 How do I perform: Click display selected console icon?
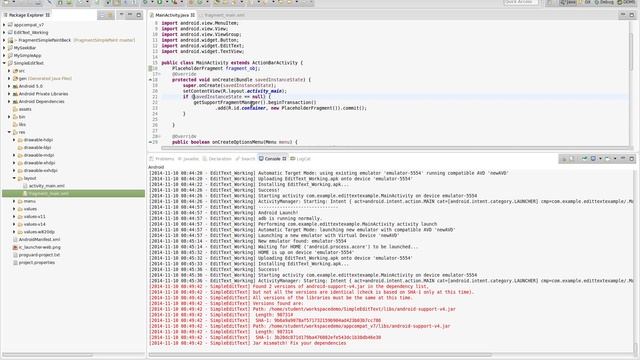click(593, 159)
